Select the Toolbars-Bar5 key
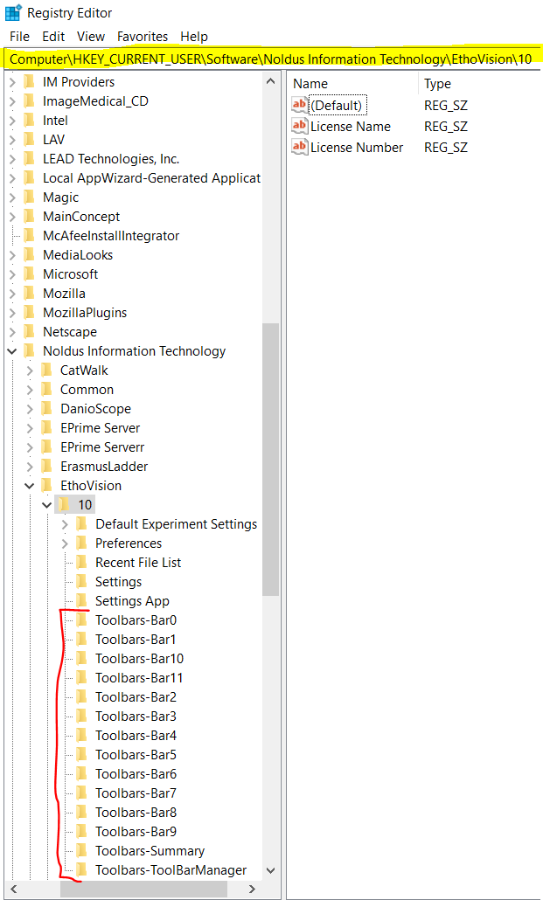The height and width of the screenshot is (900, 543). point(136,755)
